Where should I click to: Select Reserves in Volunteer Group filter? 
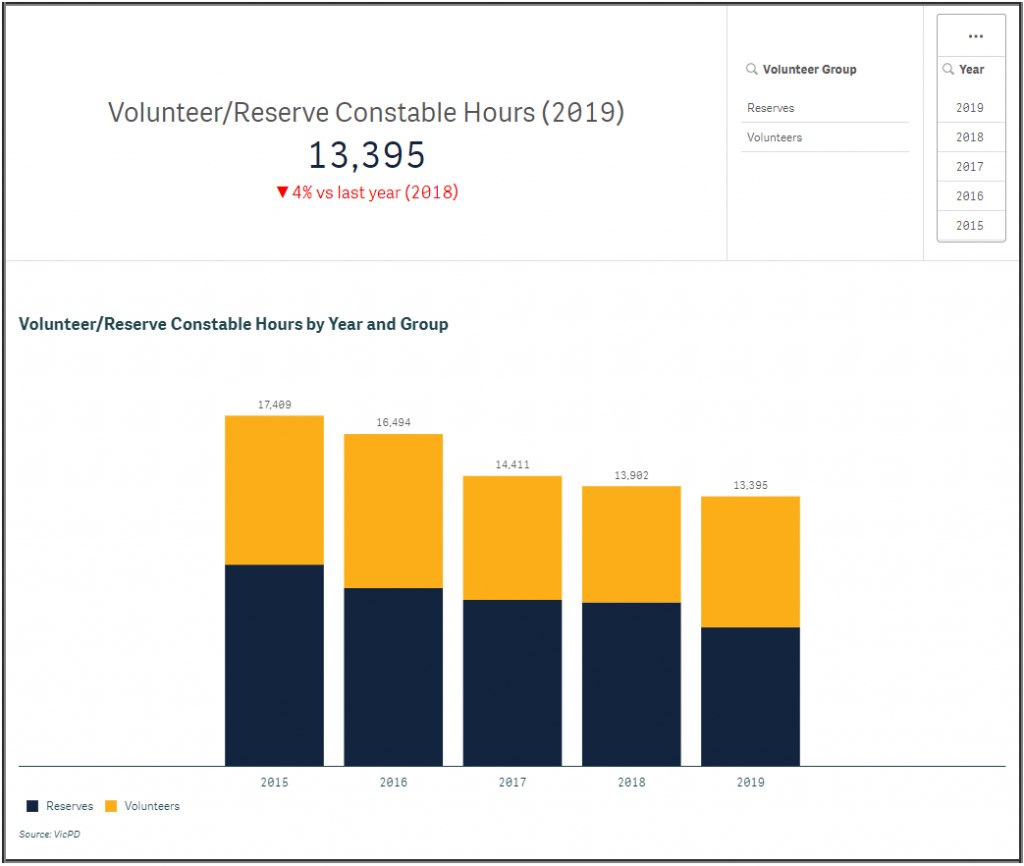pos(770,108)
